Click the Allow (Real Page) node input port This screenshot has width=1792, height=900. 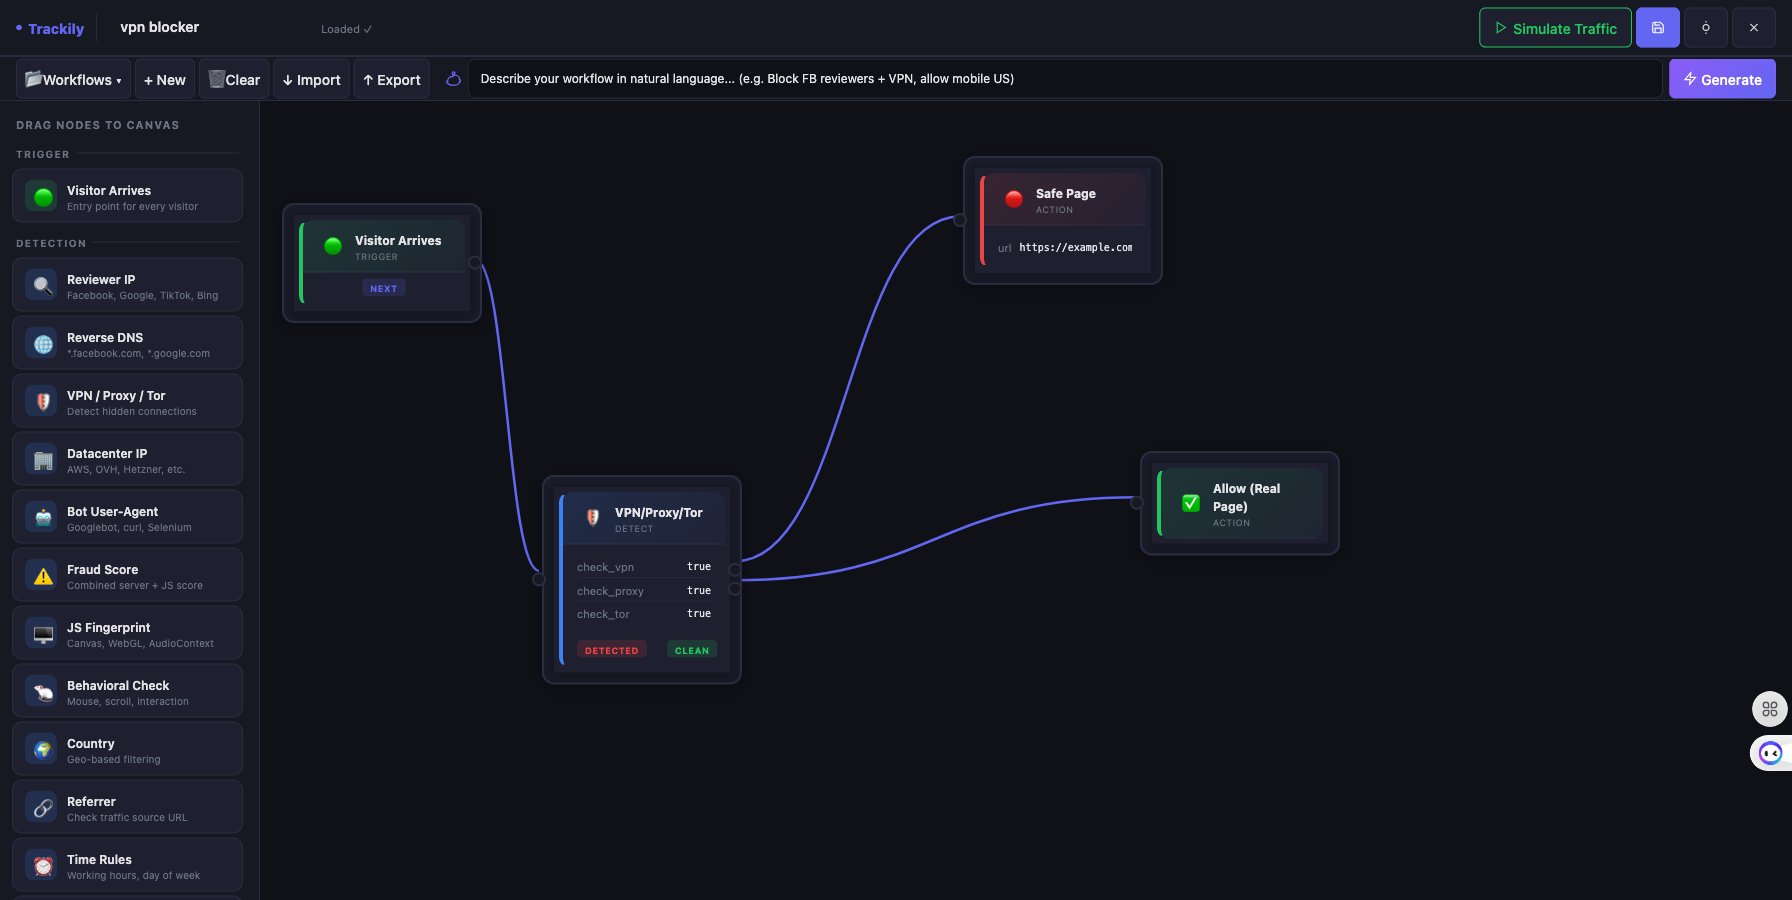(1136, 503)
